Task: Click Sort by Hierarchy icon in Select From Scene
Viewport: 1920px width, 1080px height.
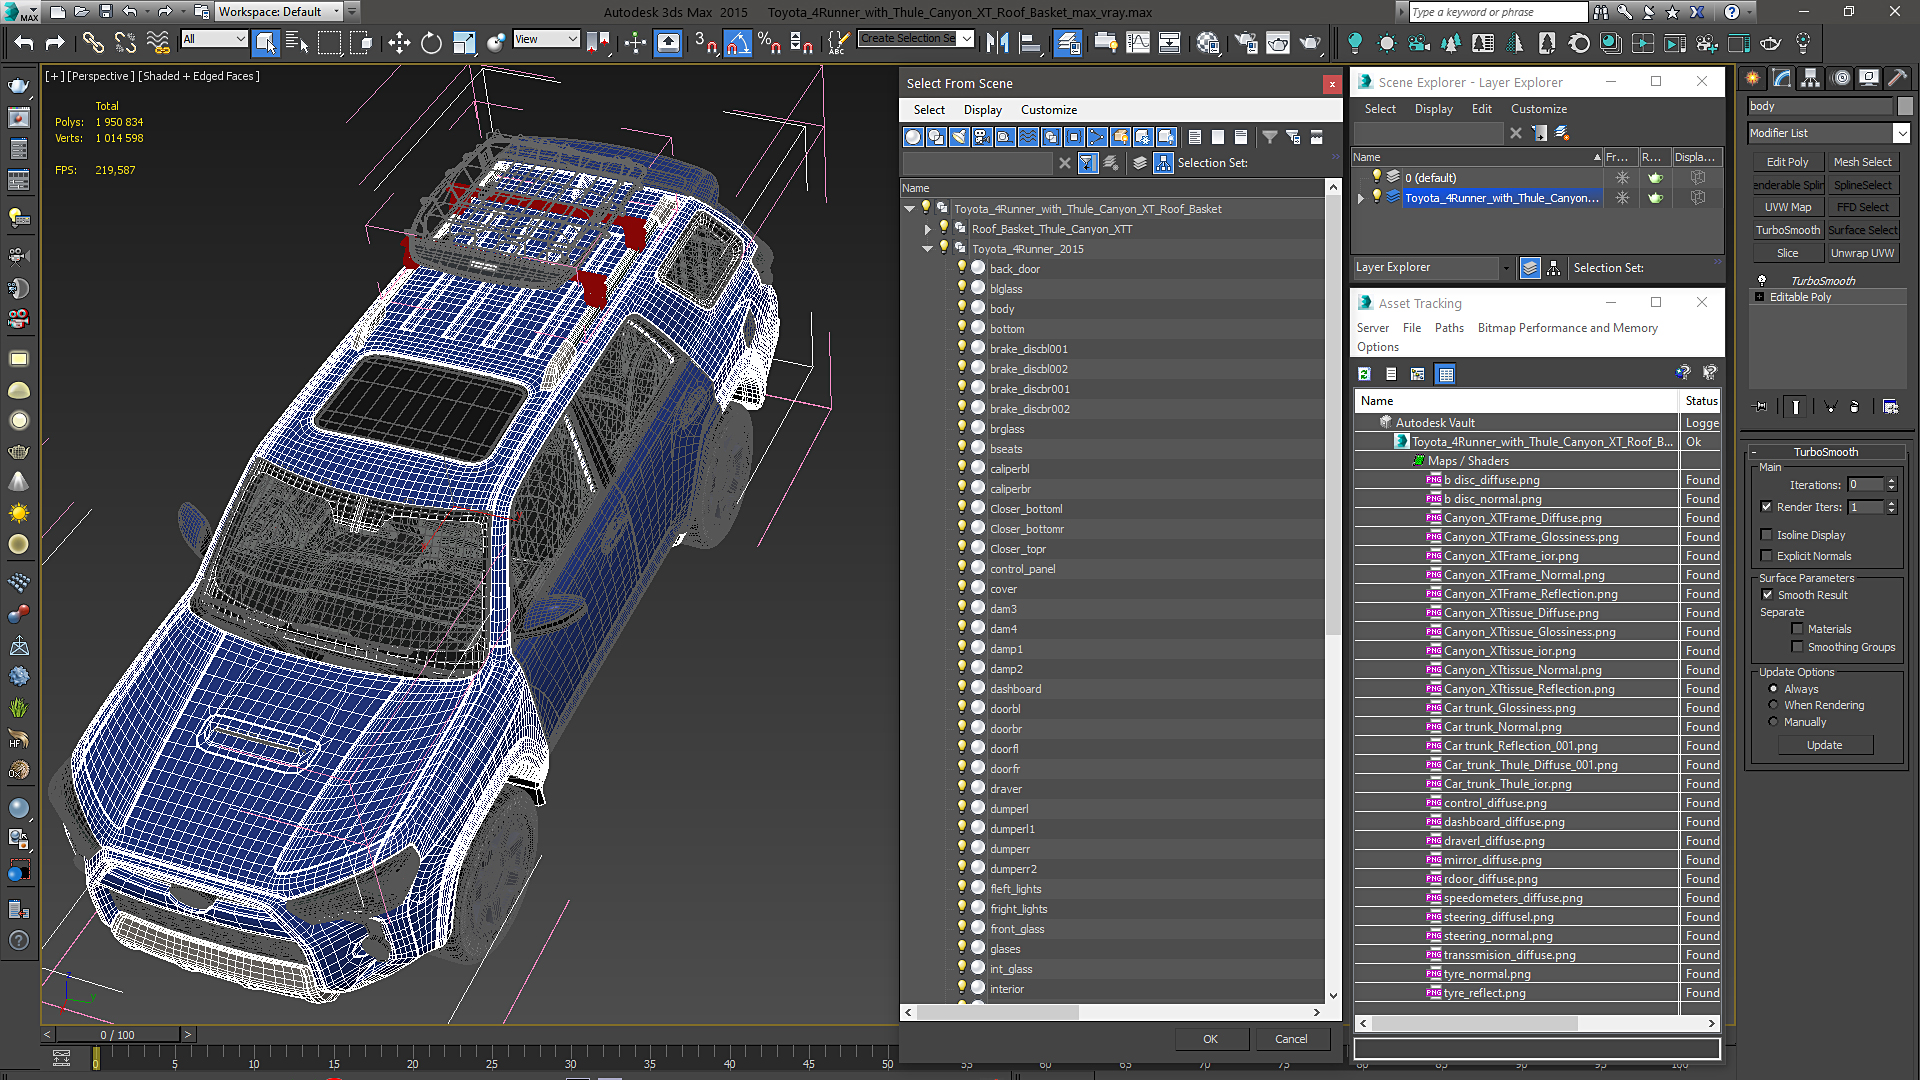Action: (x=1163, y=163)
